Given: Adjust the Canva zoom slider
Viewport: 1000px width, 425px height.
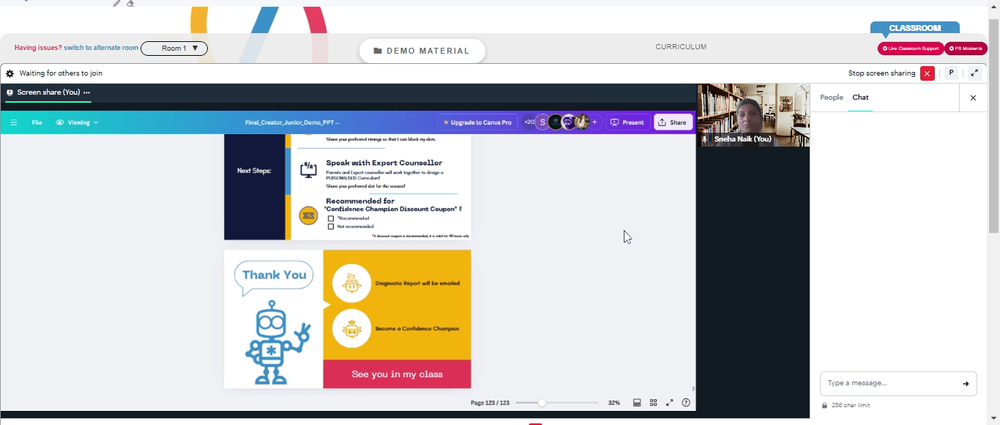Looking at the screenshot, I should 541,403.
